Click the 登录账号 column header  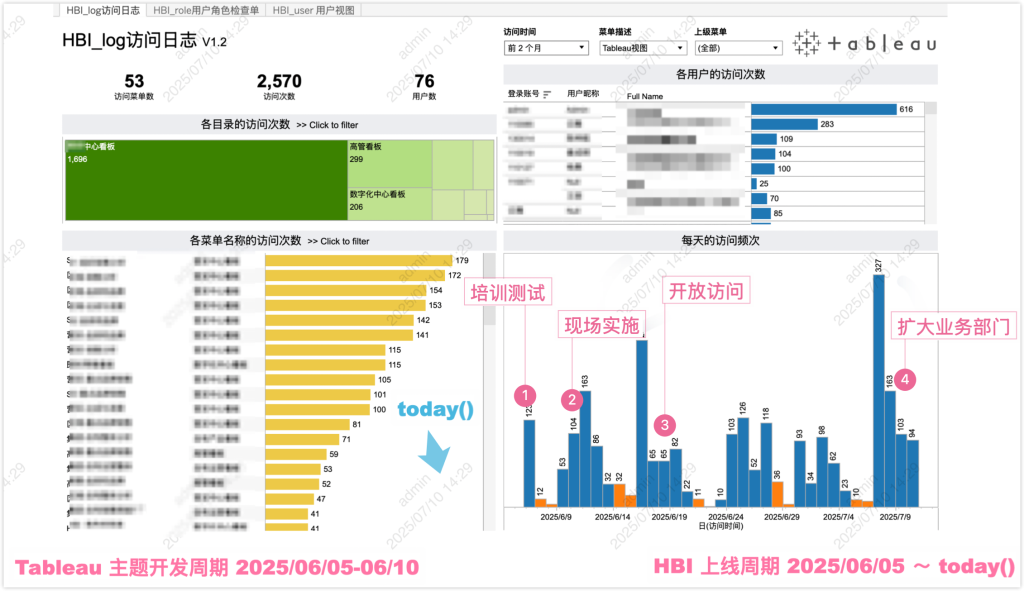click(524, 94)
